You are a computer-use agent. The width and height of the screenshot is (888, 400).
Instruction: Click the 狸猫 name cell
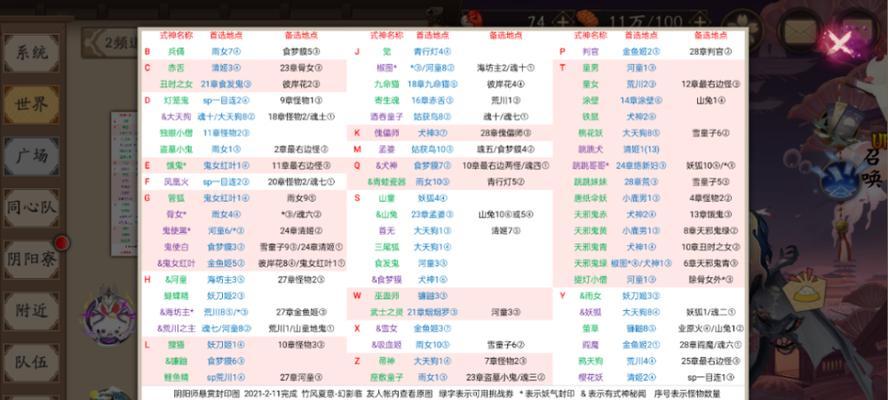[x=176, y=345]
